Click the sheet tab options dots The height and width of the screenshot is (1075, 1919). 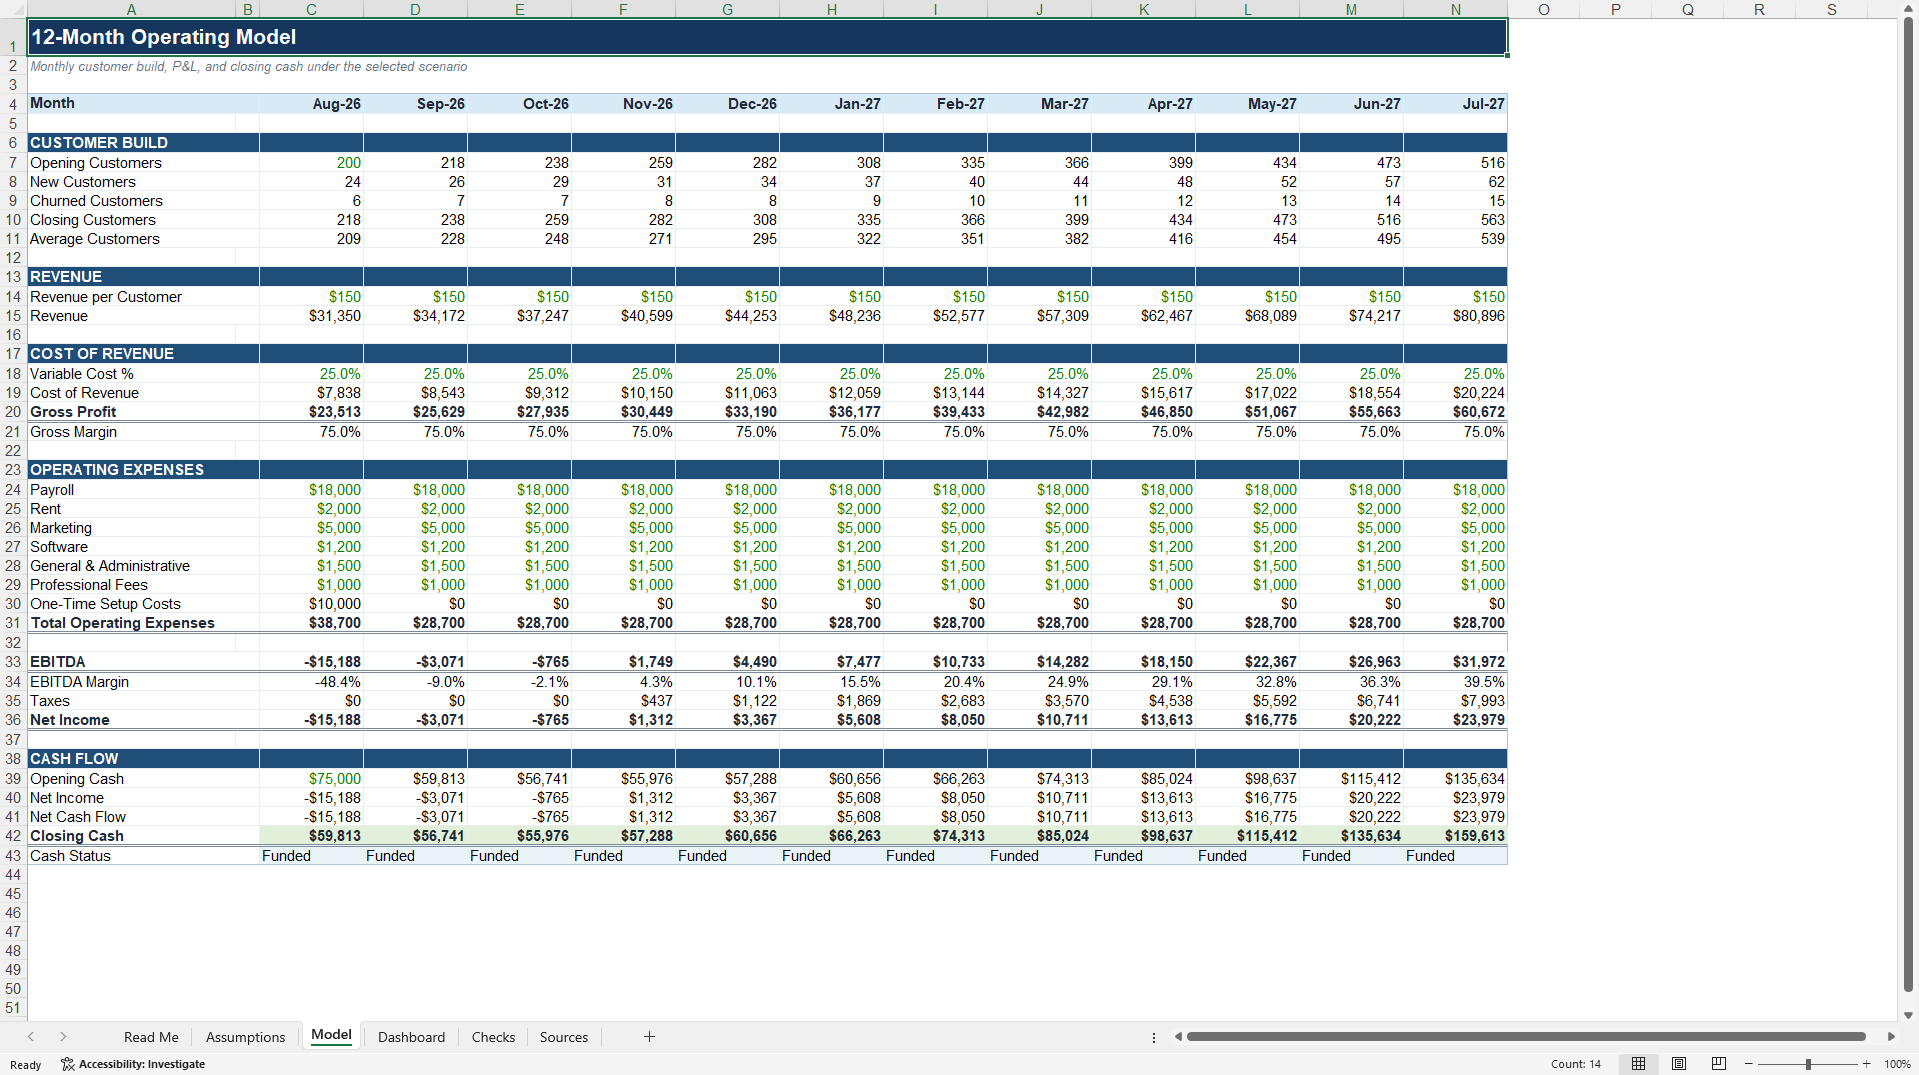point(1154,1037)
